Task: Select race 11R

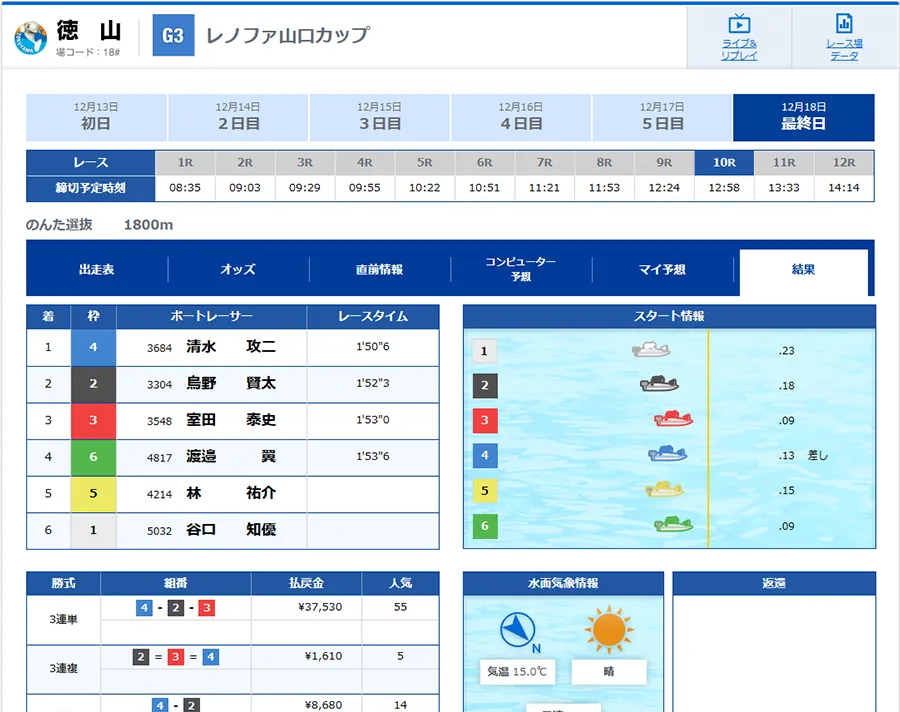Action: [x=784, y=162]
